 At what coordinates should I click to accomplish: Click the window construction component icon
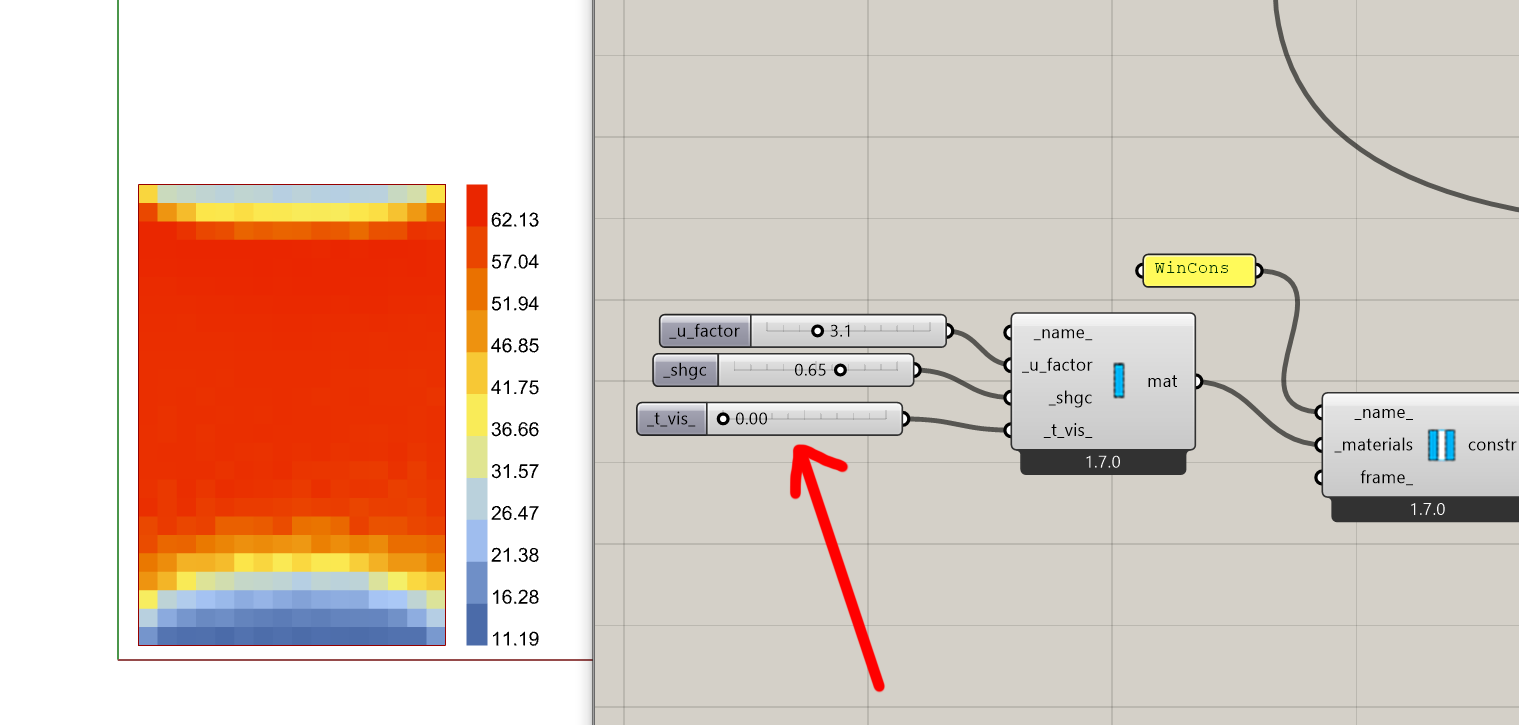(x=1441, y=445)
